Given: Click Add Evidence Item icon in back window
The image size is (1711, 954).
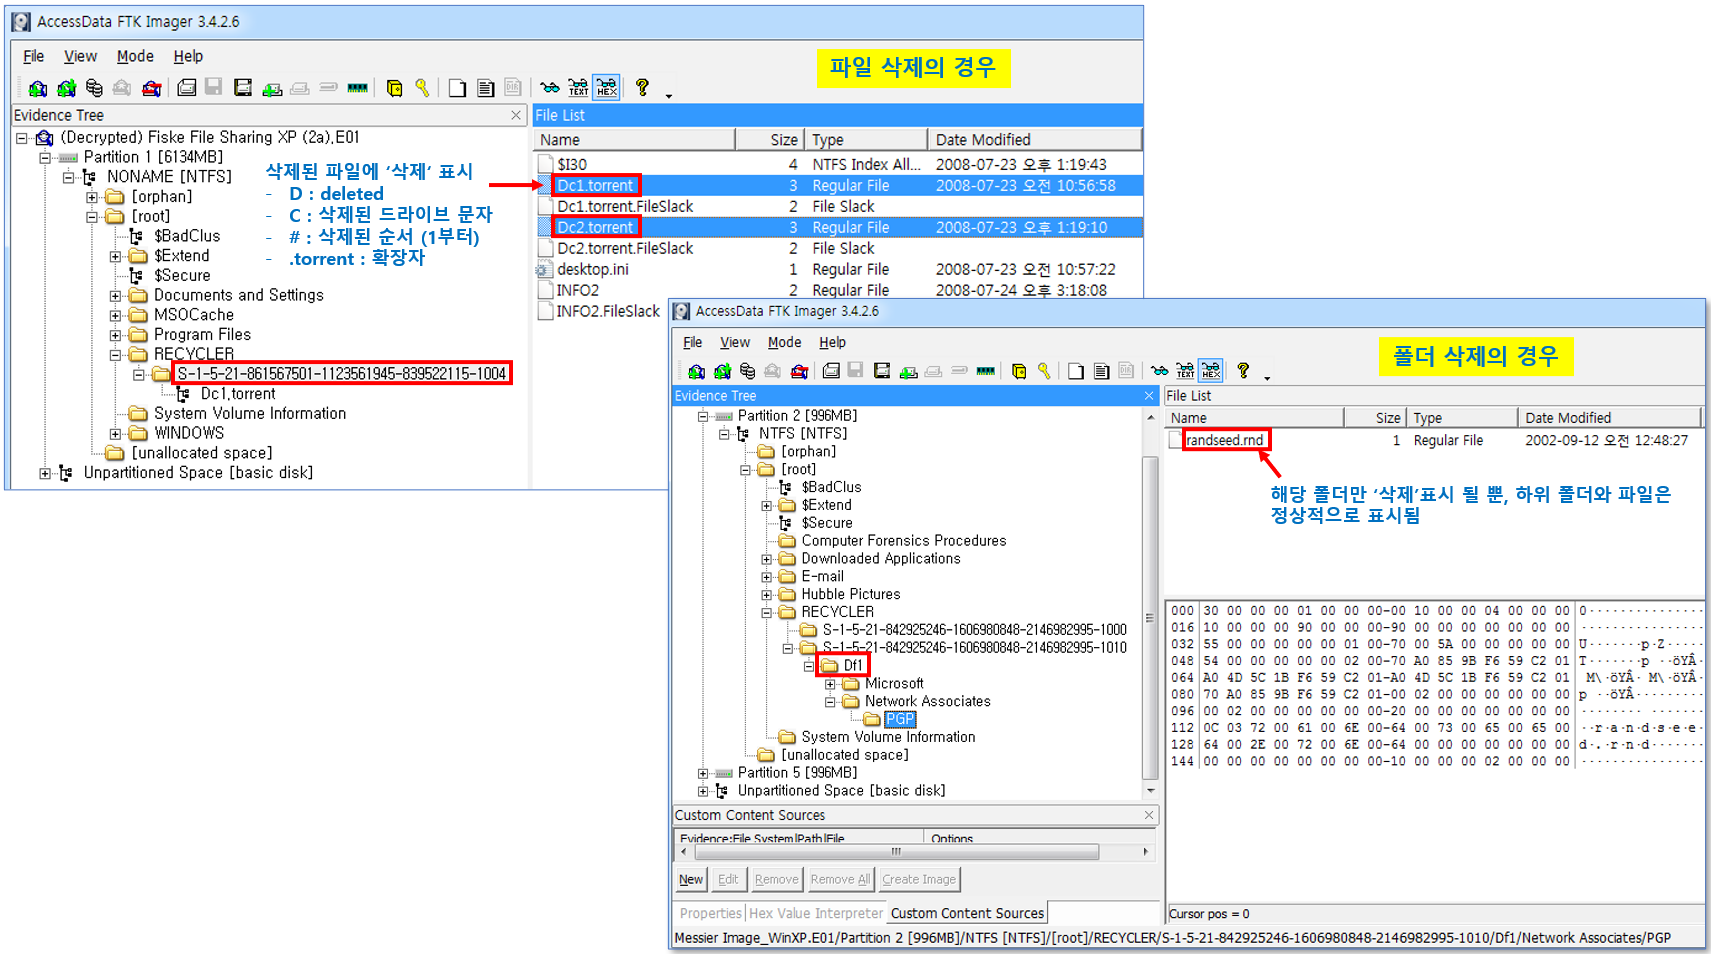Looking at the screenshot, I should coord(38,88).
